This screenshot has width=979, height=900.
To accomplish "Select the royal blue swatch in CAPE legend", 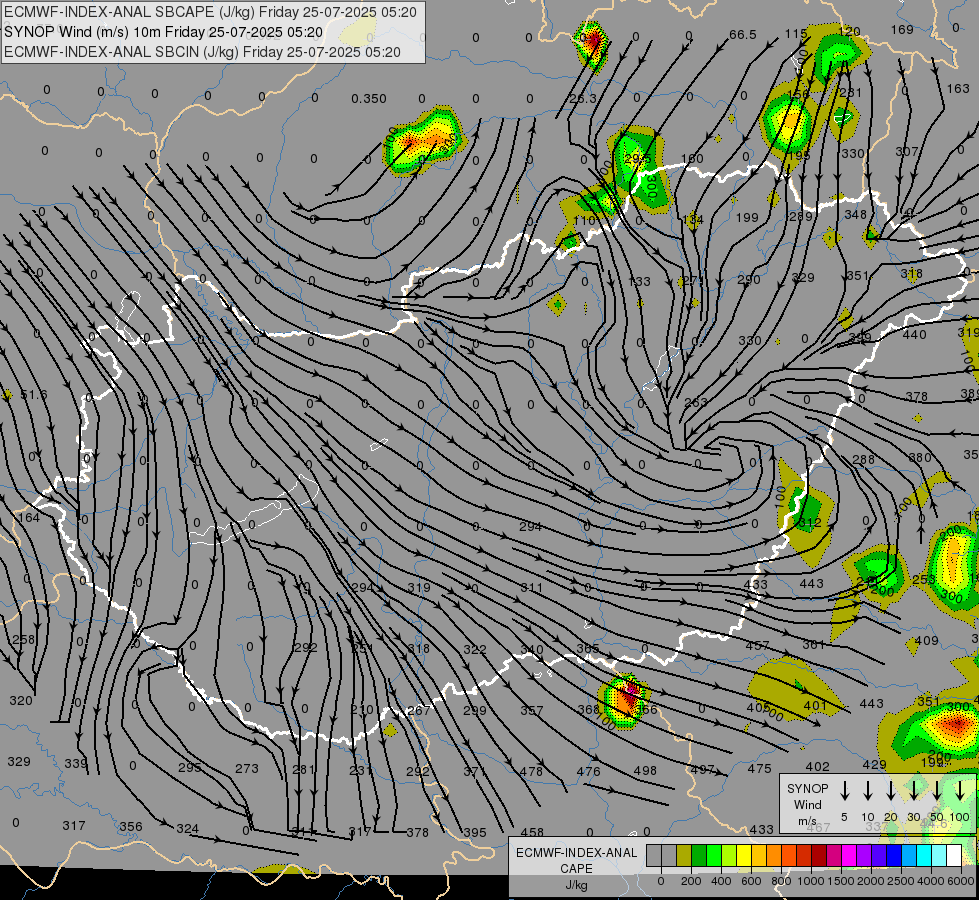I will pyautogui.click(x=893, y=856).
